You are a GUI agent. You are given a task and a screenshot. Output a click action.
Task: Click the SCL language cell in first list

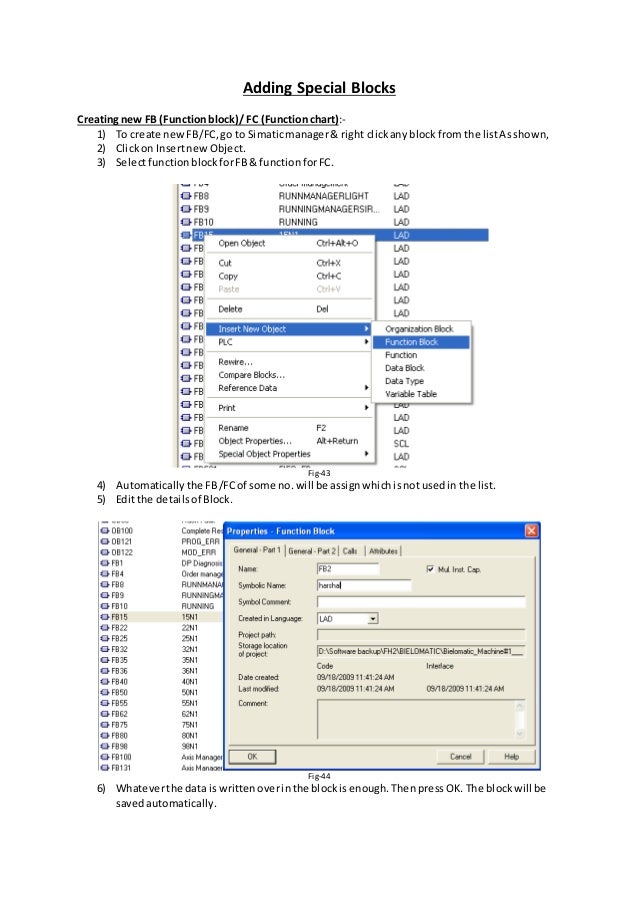(401, 443)
